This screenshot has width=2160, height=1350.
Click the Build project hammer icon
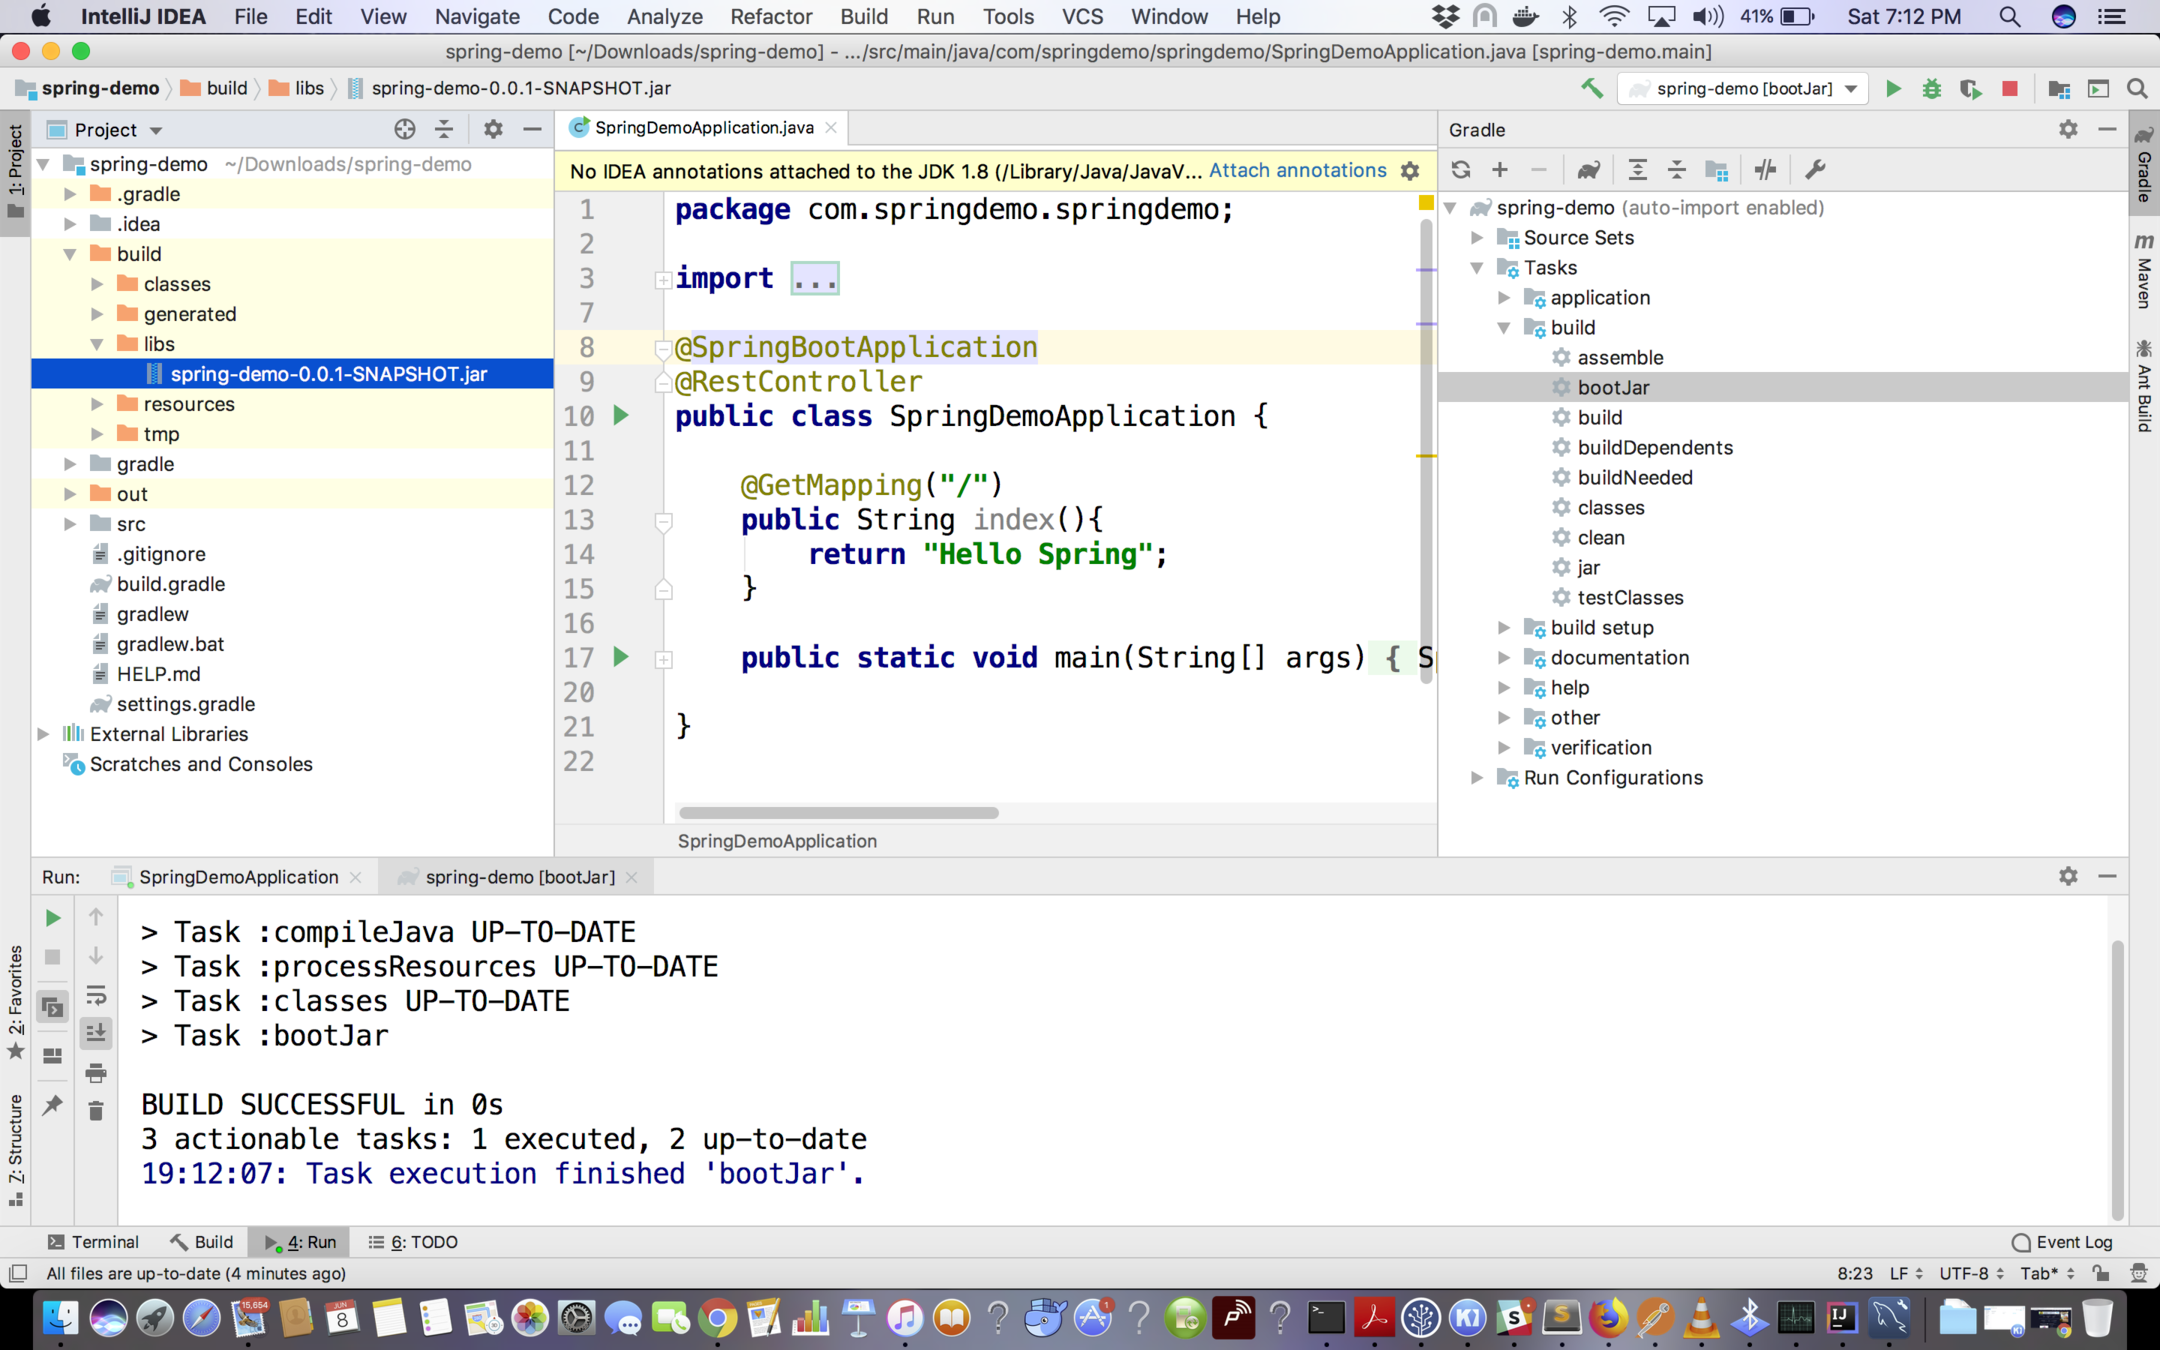point(1591,89)
